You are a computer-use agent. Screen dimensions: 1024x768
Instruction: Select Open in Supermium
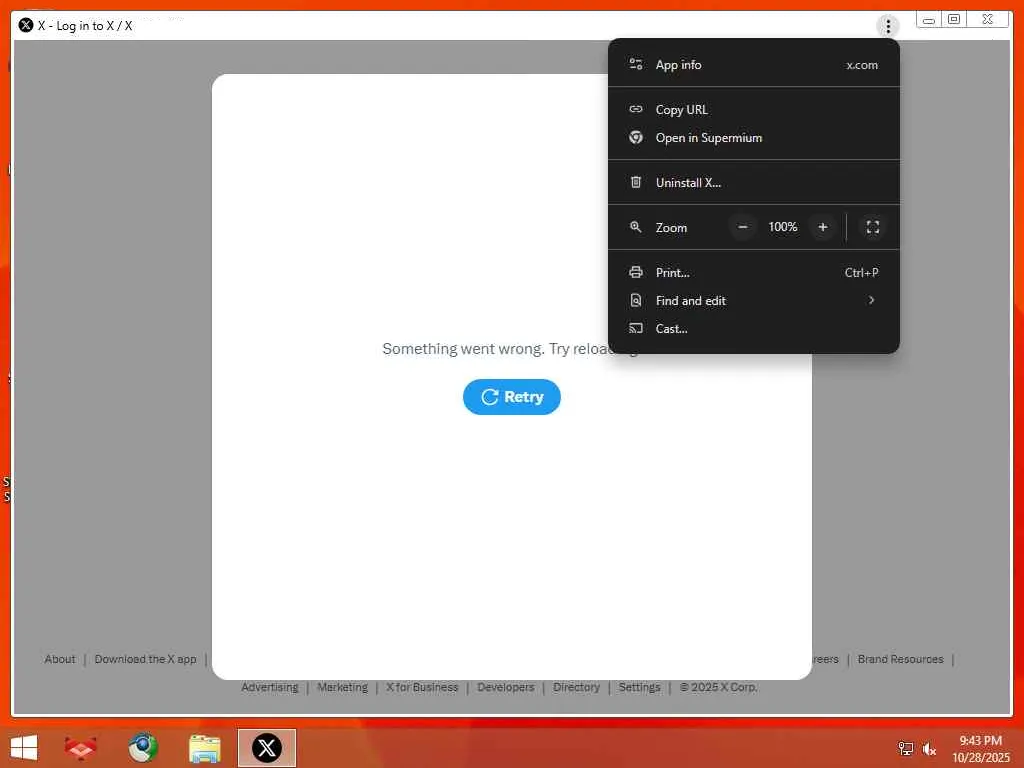(x=754, y=138)
